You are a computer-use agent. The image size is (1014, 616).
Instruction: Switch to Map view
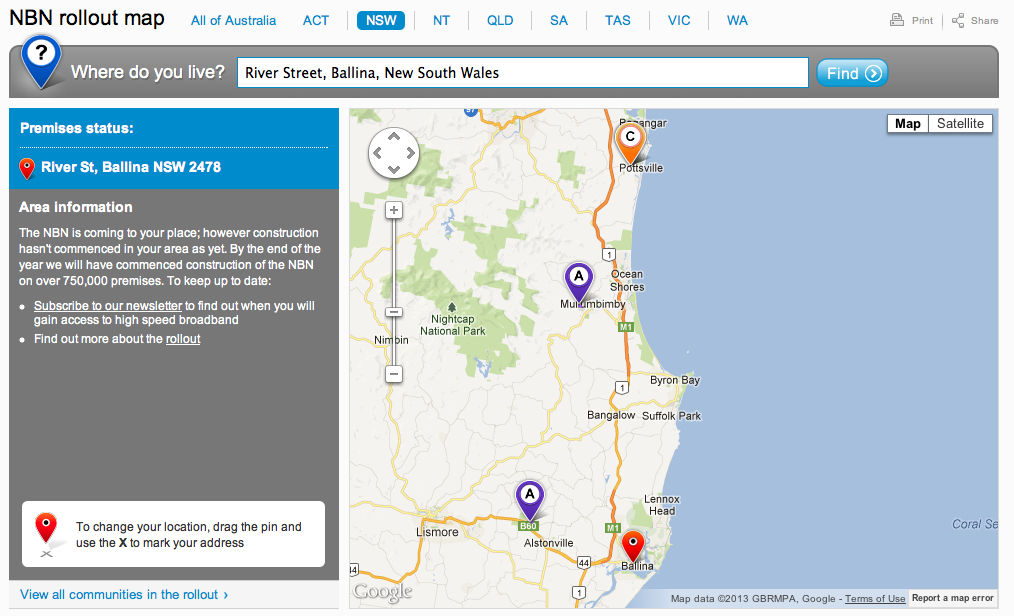click(x=907, y=123)
